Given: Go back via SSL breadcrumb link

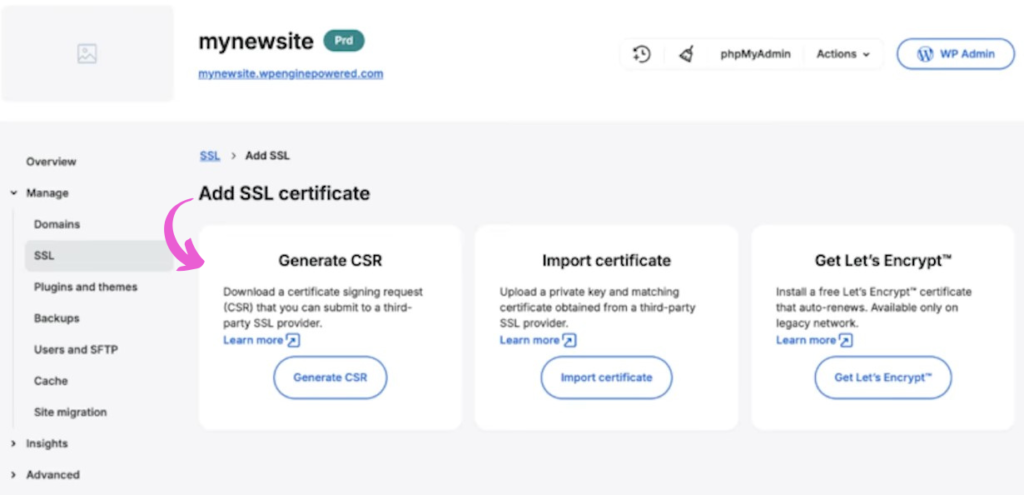Looking at the screenshot, I should pyautogui.click(x=210, y=156).
